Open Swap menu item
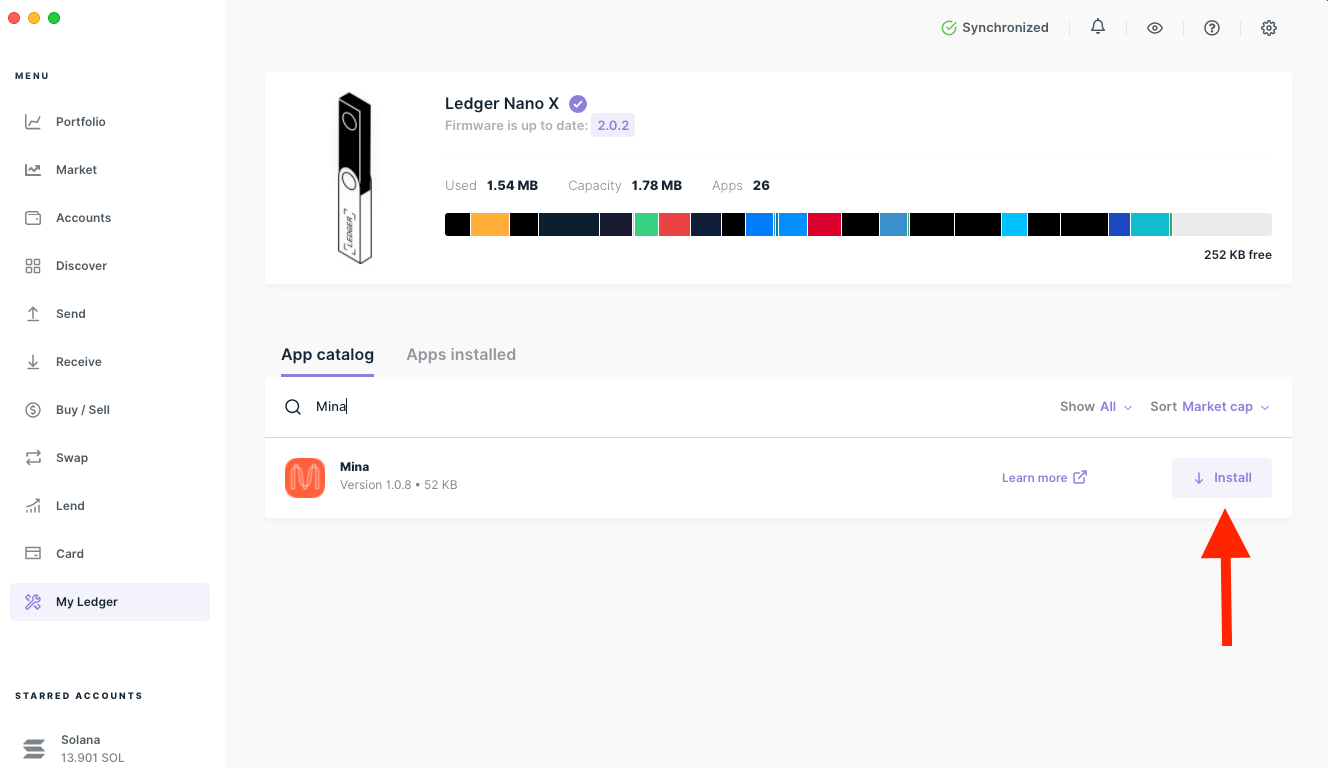 pos(110,458)
